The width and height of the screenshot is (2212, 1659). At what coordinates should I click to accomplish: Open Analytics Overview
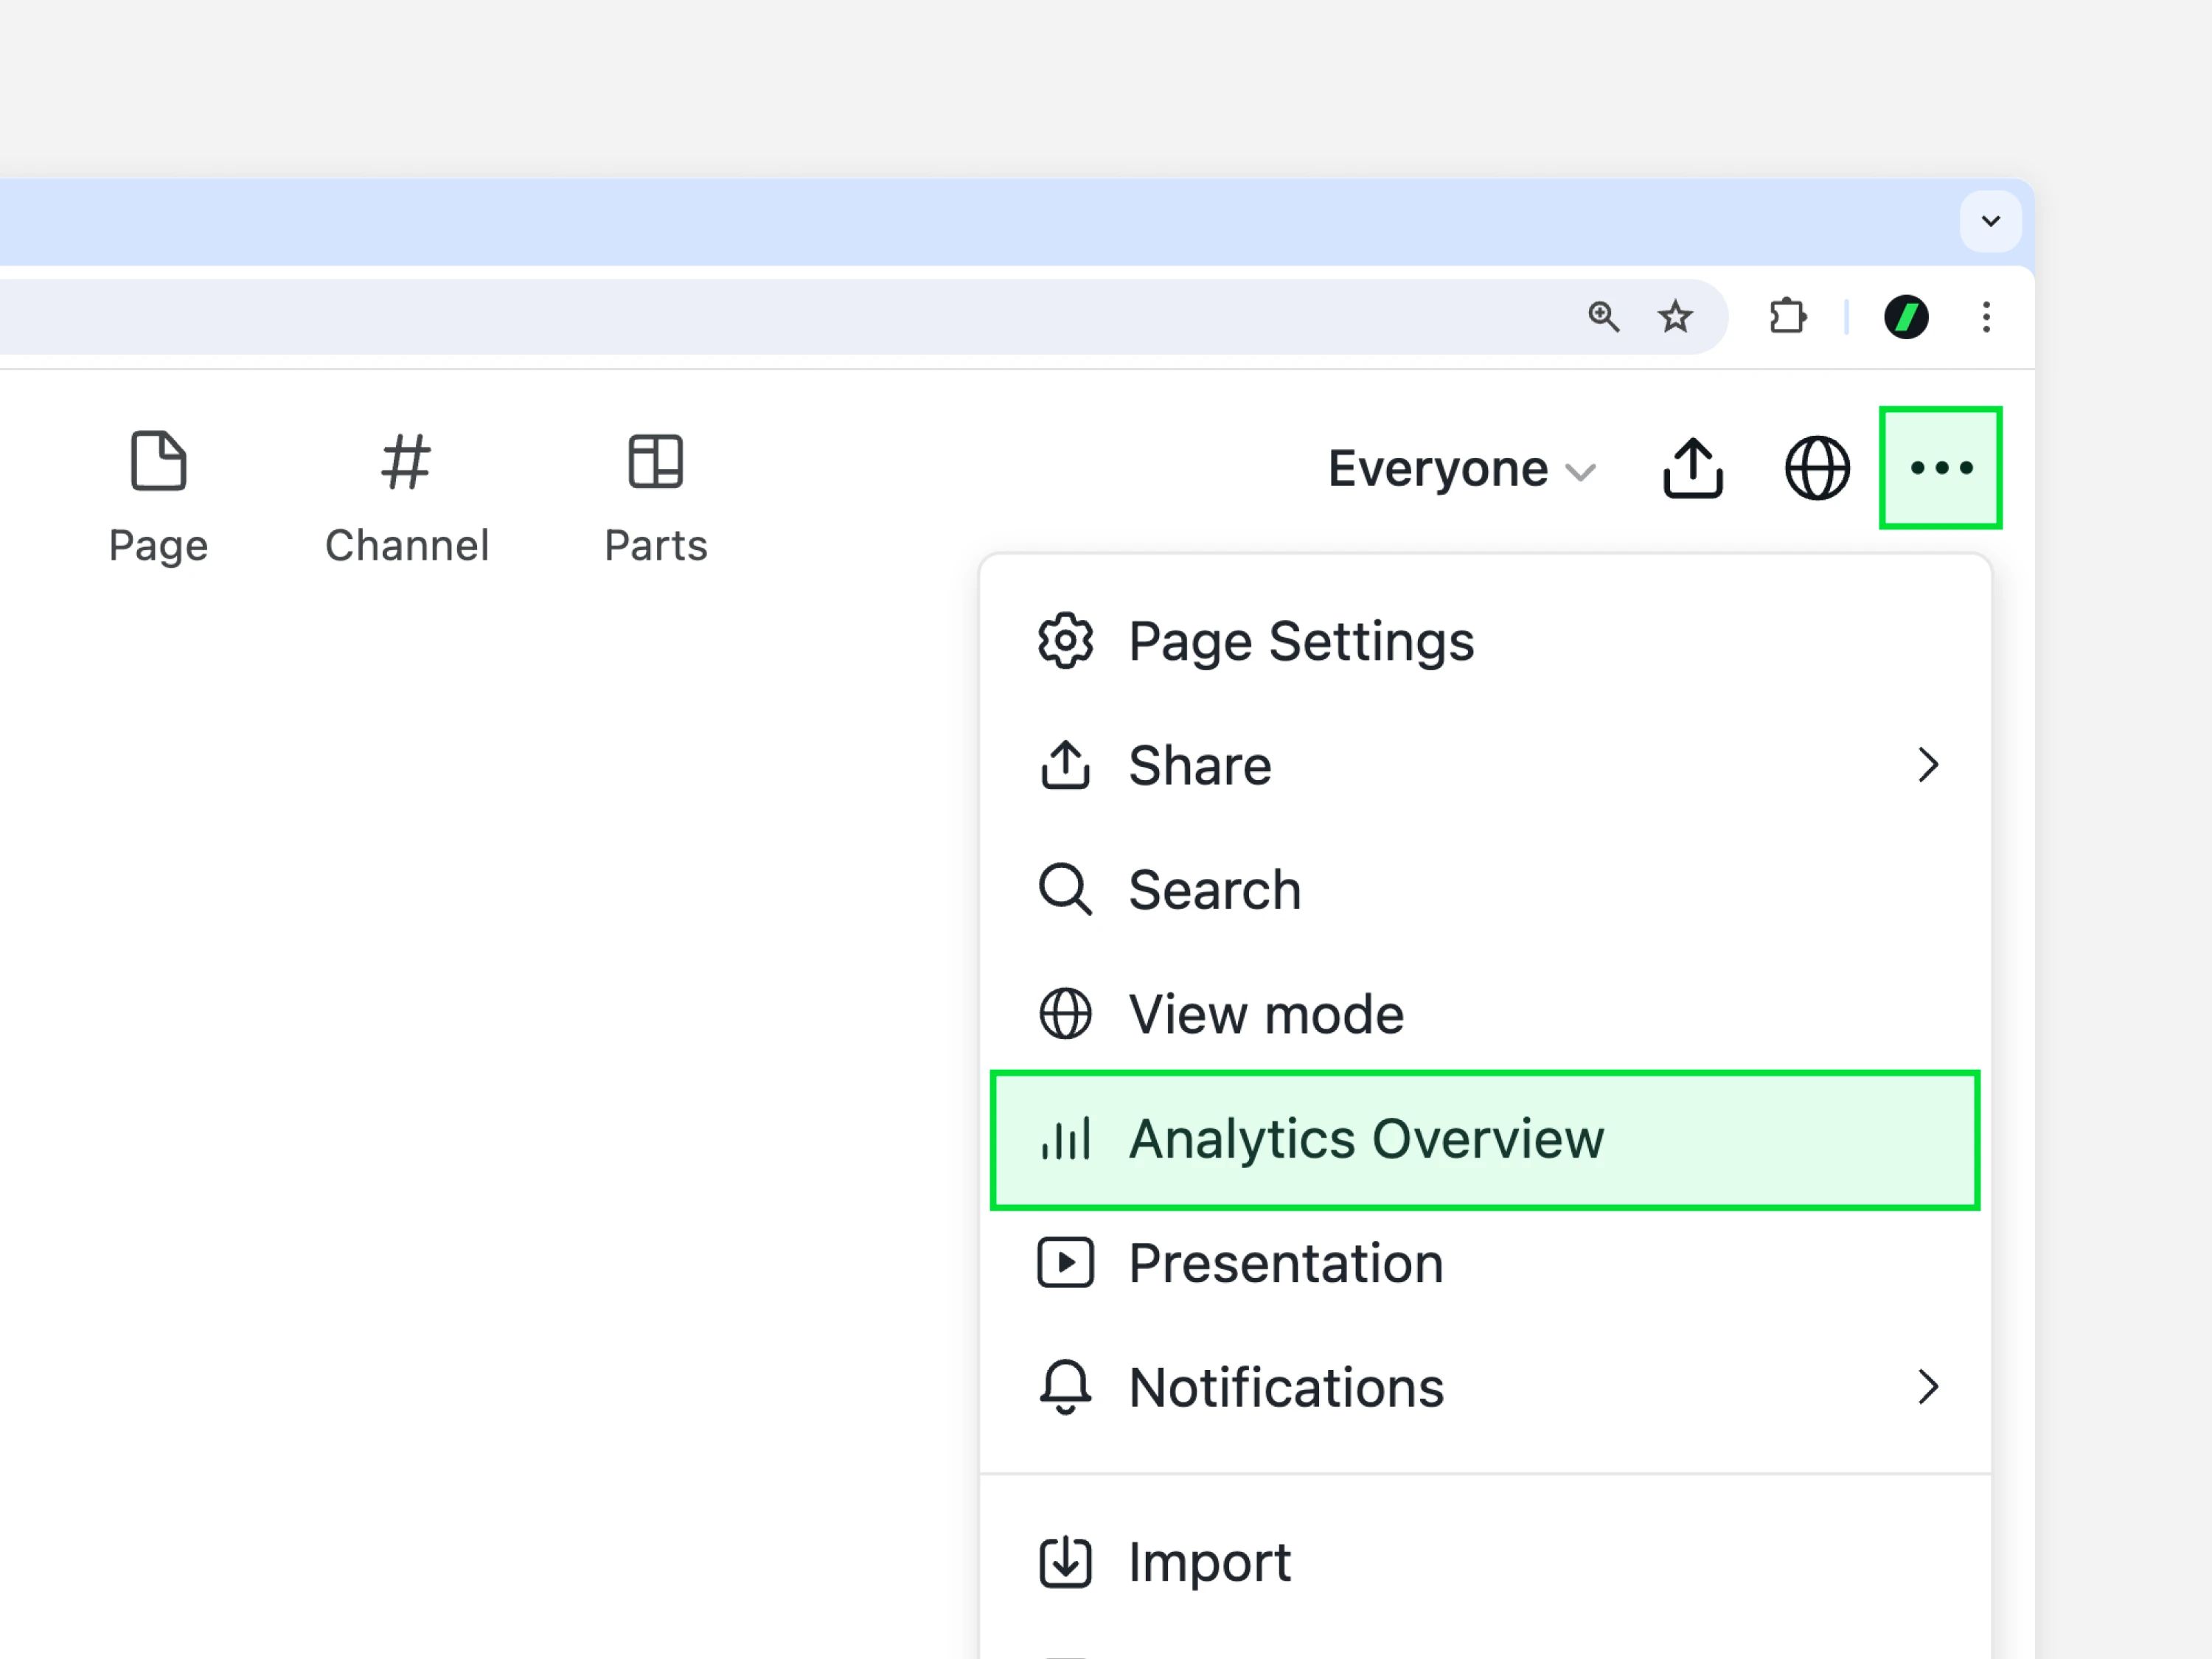coord(1485,1140)
